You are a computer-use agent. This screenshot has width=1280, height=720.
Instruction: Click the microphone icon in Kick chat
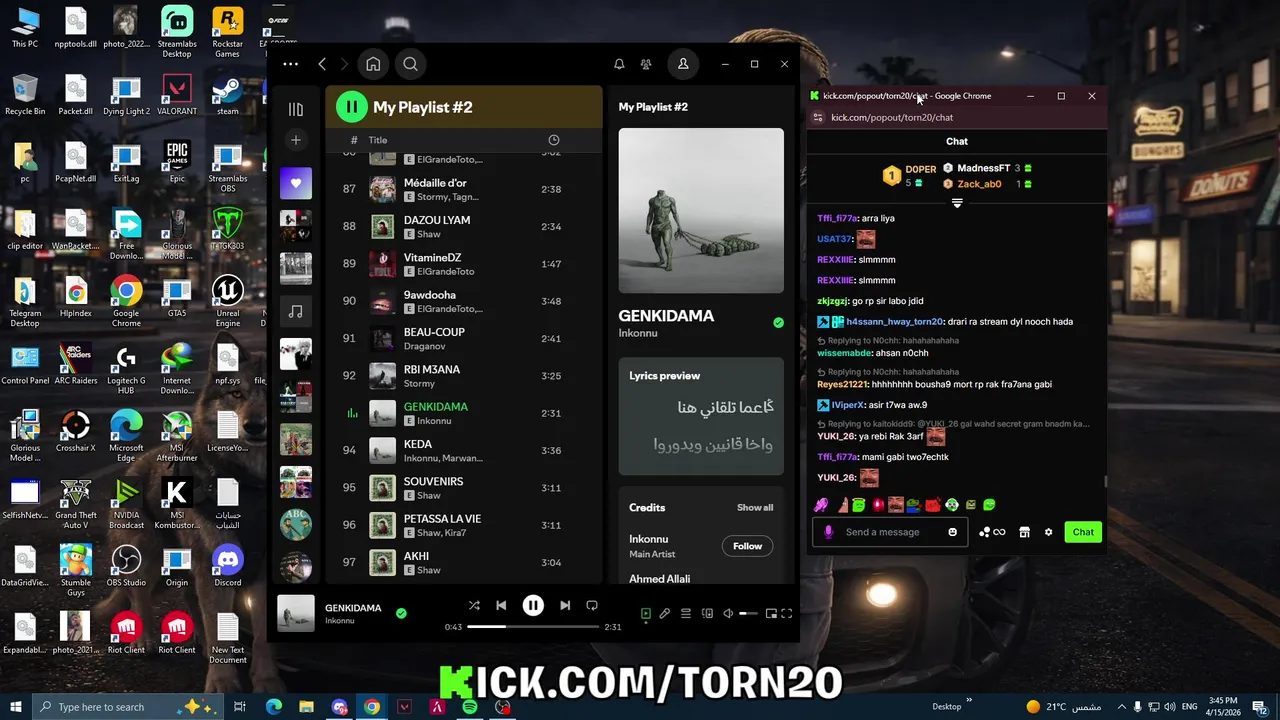[828, 532]
